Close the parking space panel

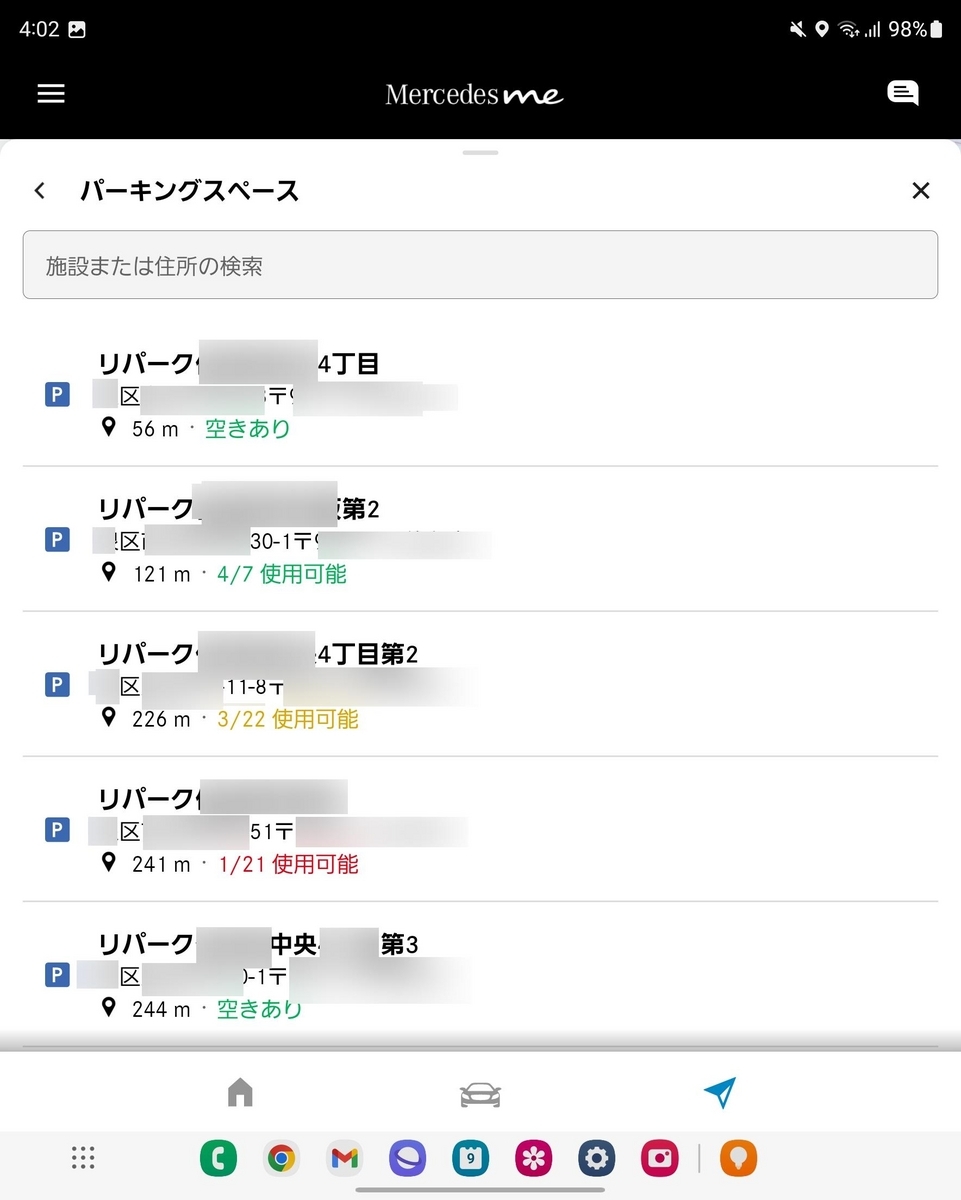coord(921,190)
